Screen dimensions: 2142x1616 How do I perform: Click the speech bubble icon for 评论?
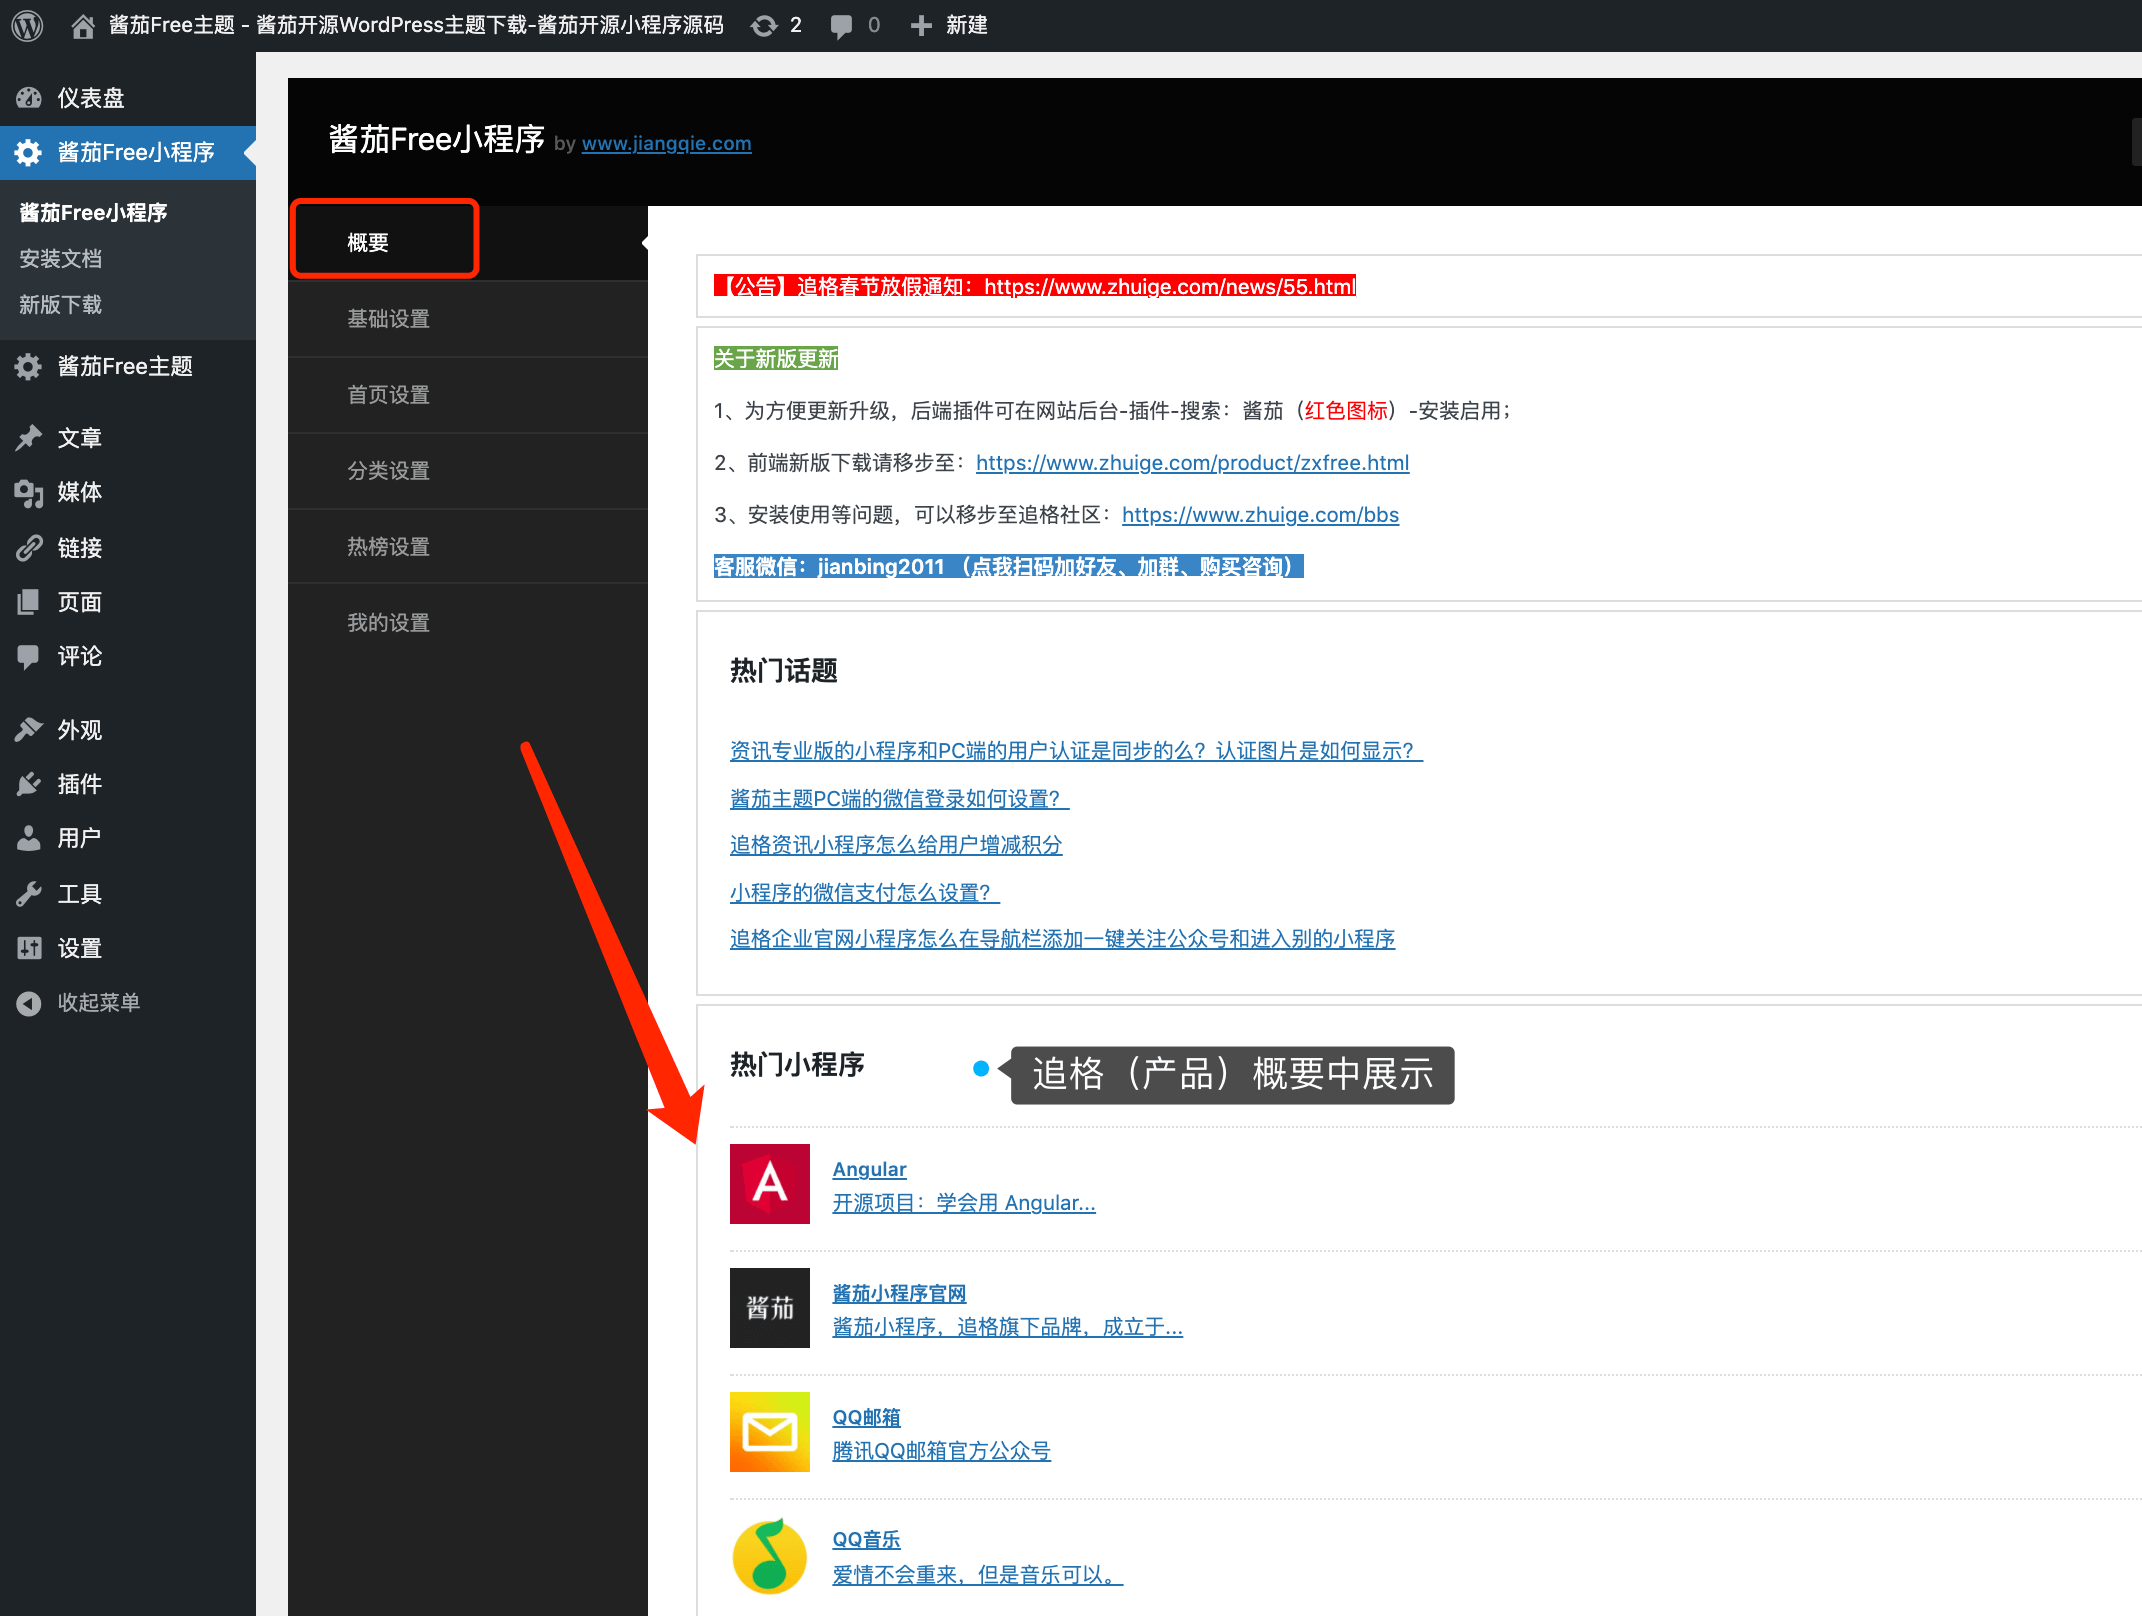pyautogui.click(x=29, y=656)
